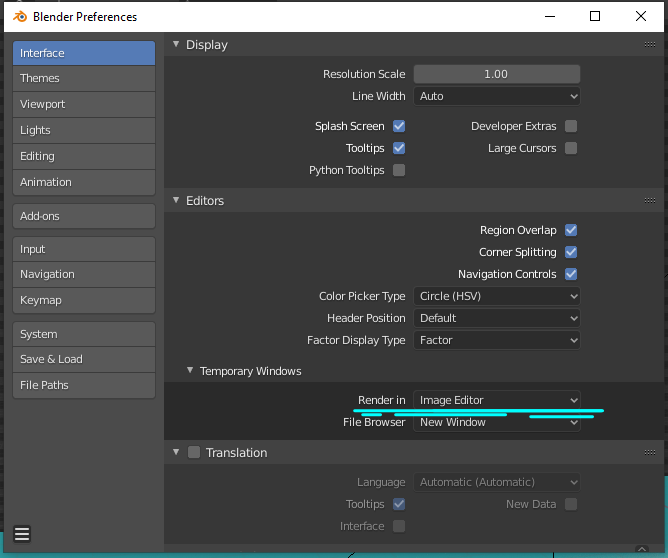Click Translation panel drag grip dots
668x558 pixels.
tap(650, 452)
